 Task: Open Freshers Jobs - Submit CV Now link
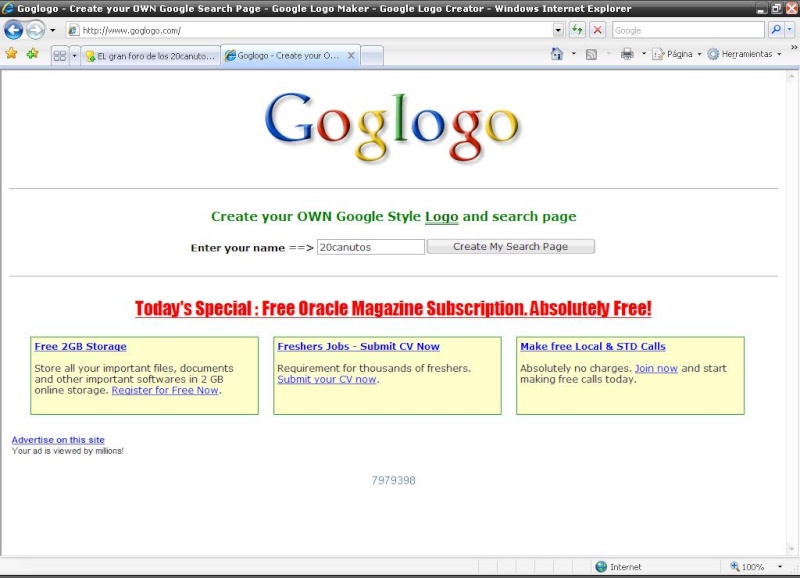tap(358, 346)
